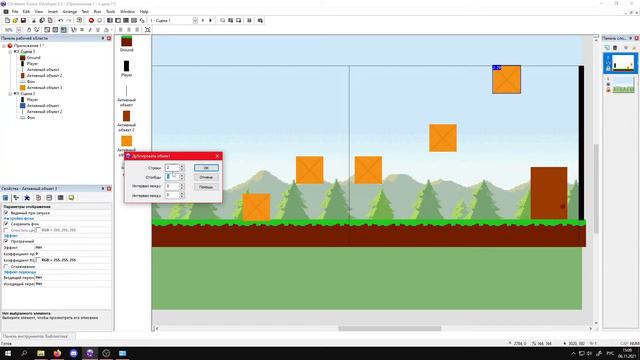Open the Size/Position properties tab icon
Image resolution: width=640 pixels, height=360 pixels.
[16, 198]
